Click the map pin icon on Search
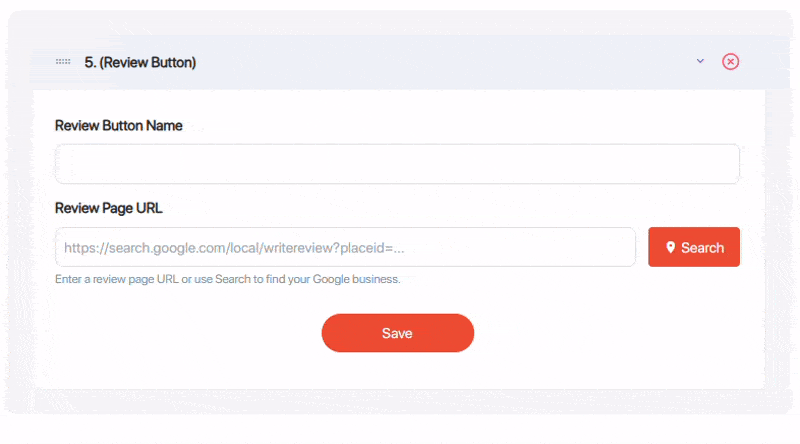Viewport: 800px width, 444px height. (670, 248)
